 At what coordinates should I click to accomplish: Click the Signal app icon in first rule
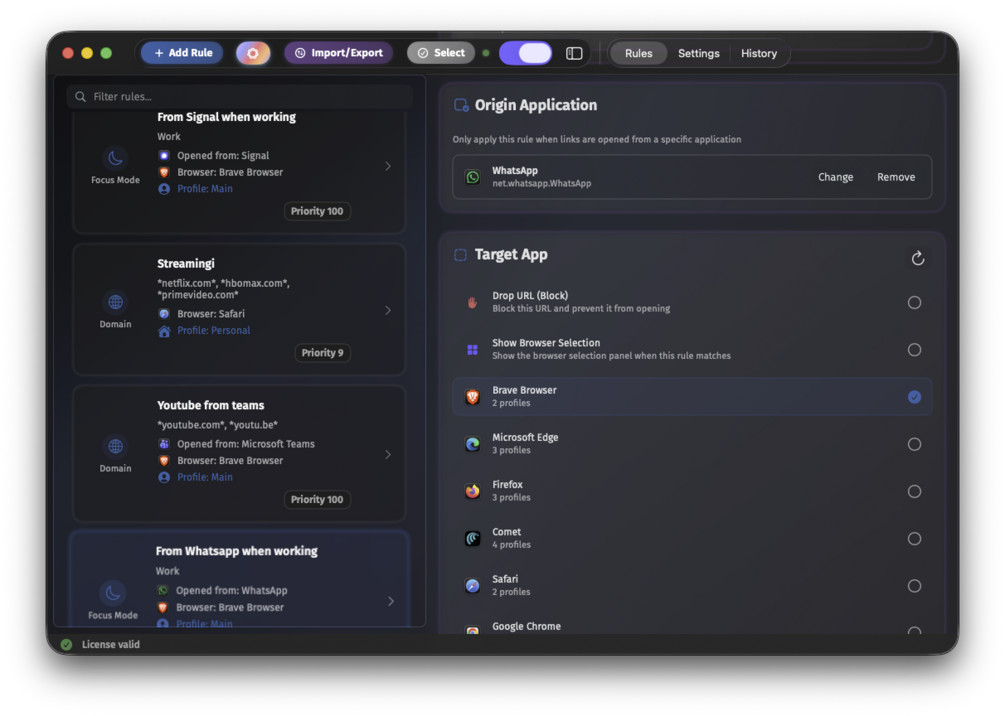(164, 155)
